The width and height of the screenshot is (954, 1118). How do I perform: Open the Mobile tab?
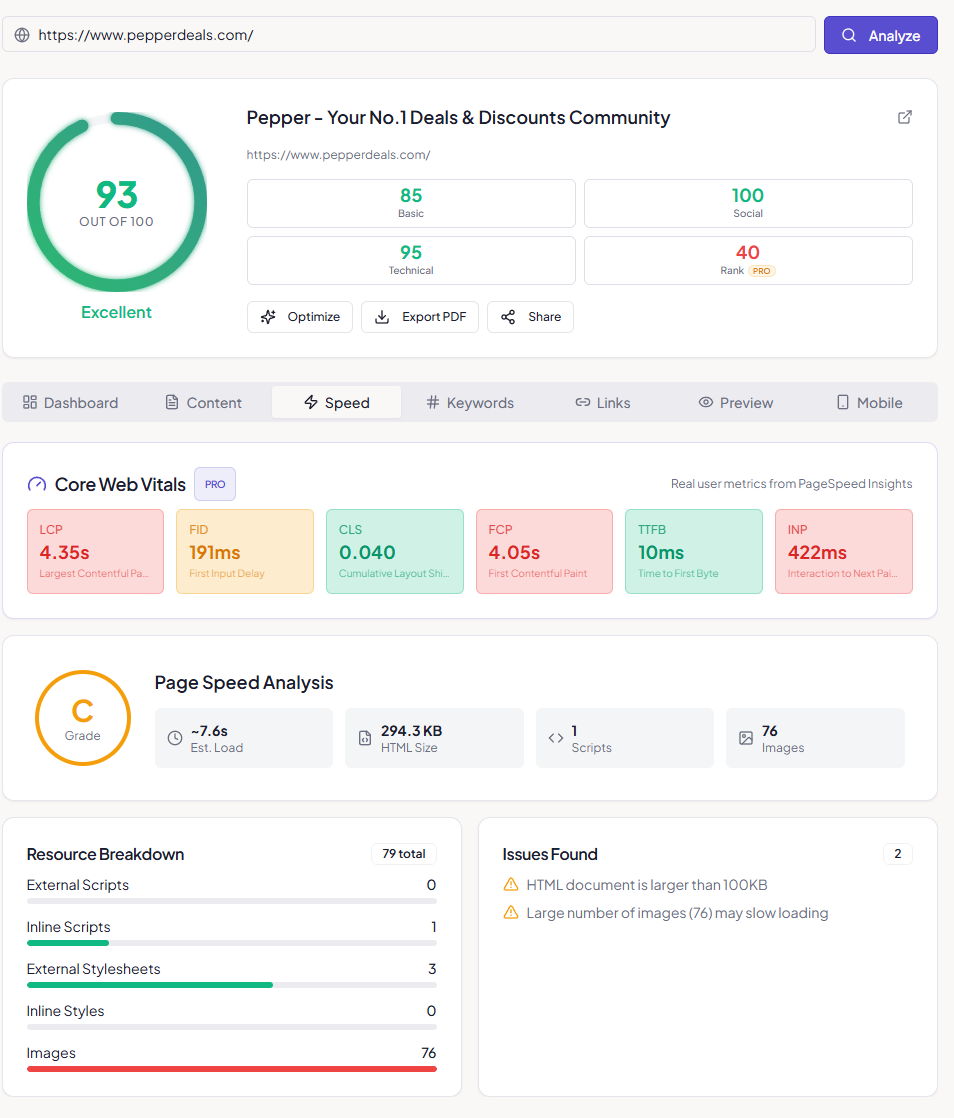[x=869, y=402]
